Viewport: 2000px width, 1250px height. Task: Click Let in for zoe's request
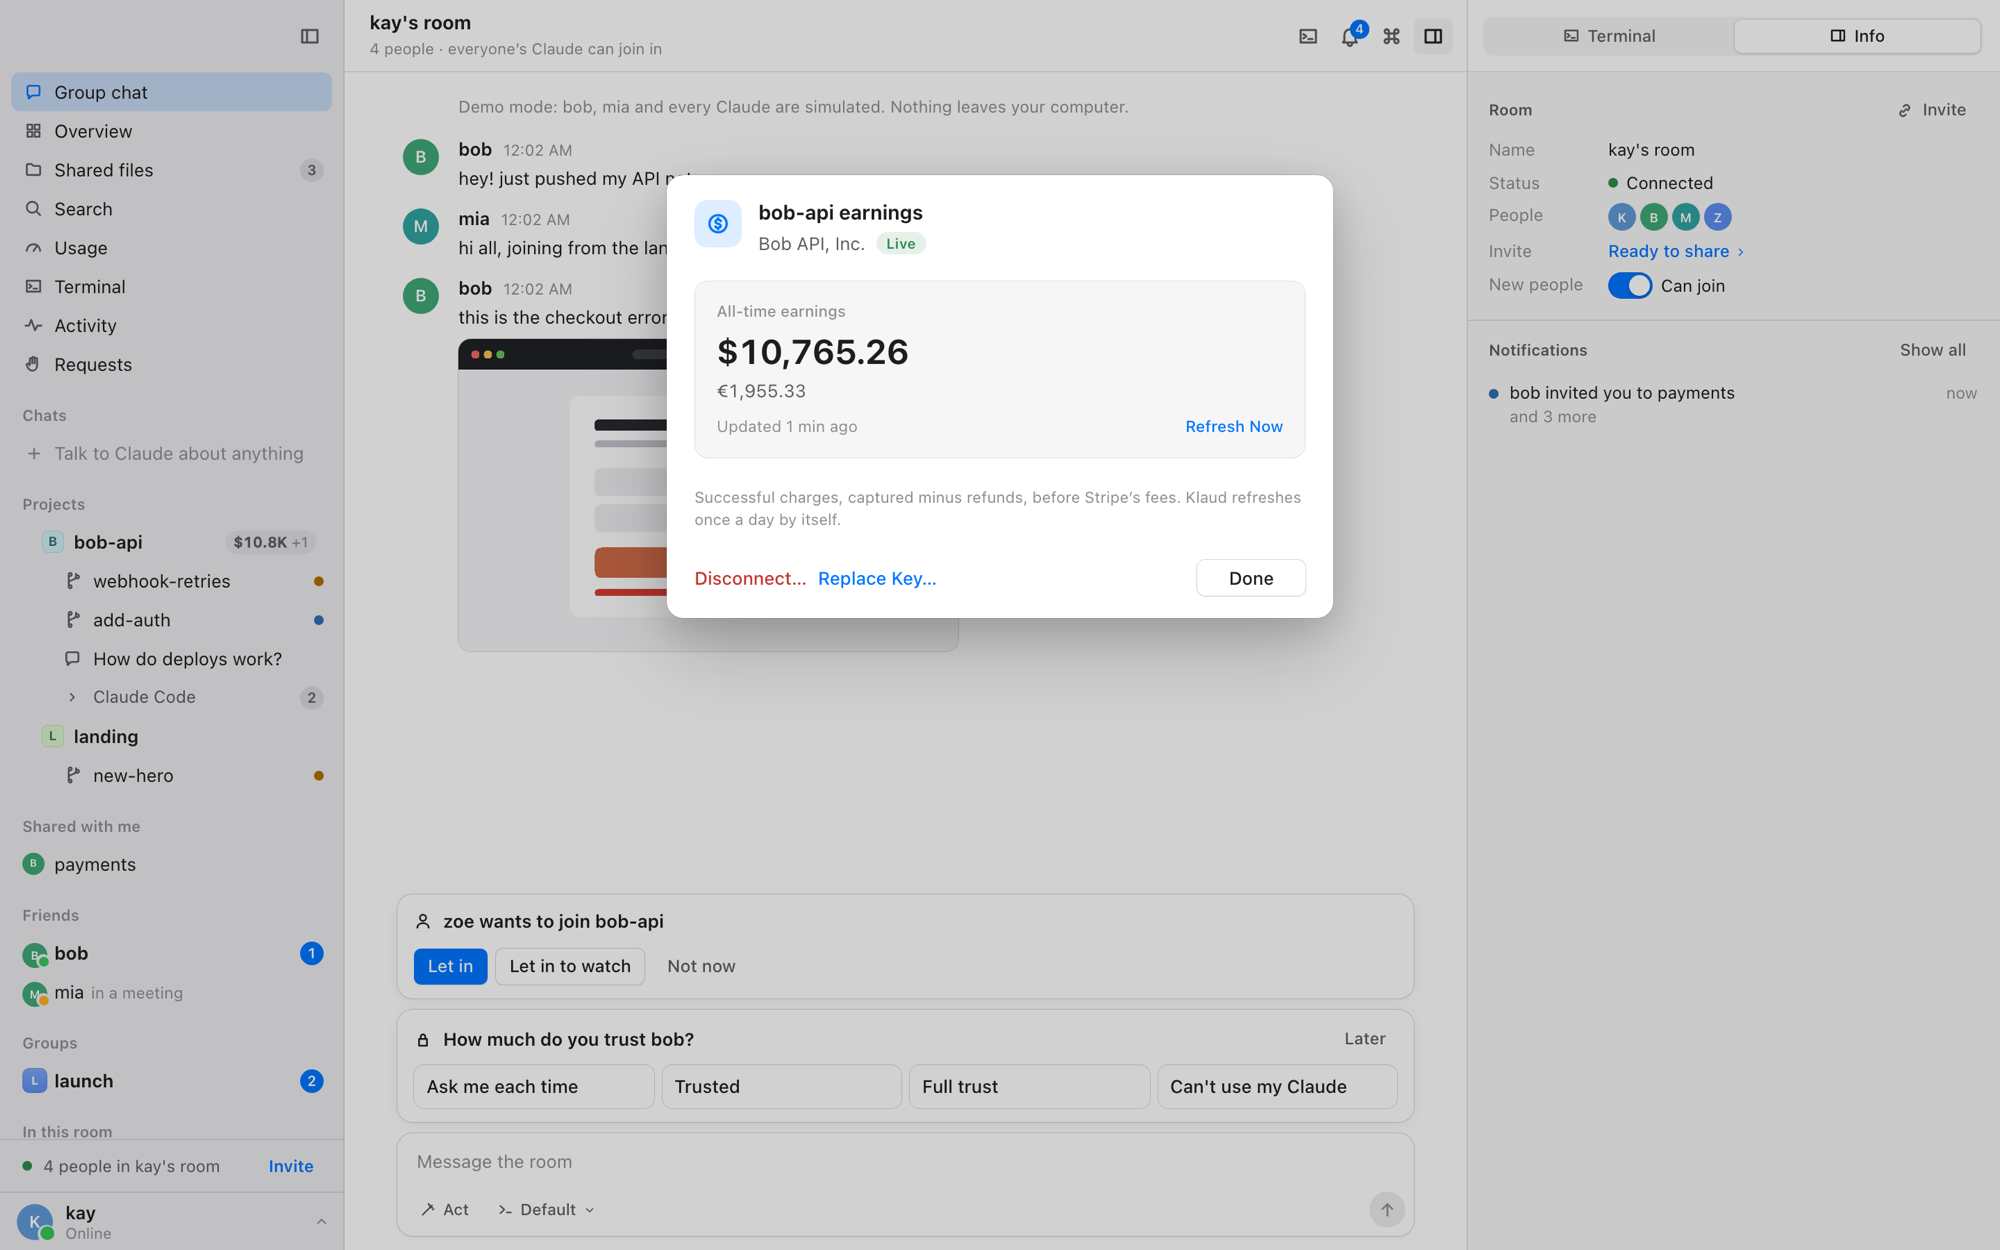(450, 967)
